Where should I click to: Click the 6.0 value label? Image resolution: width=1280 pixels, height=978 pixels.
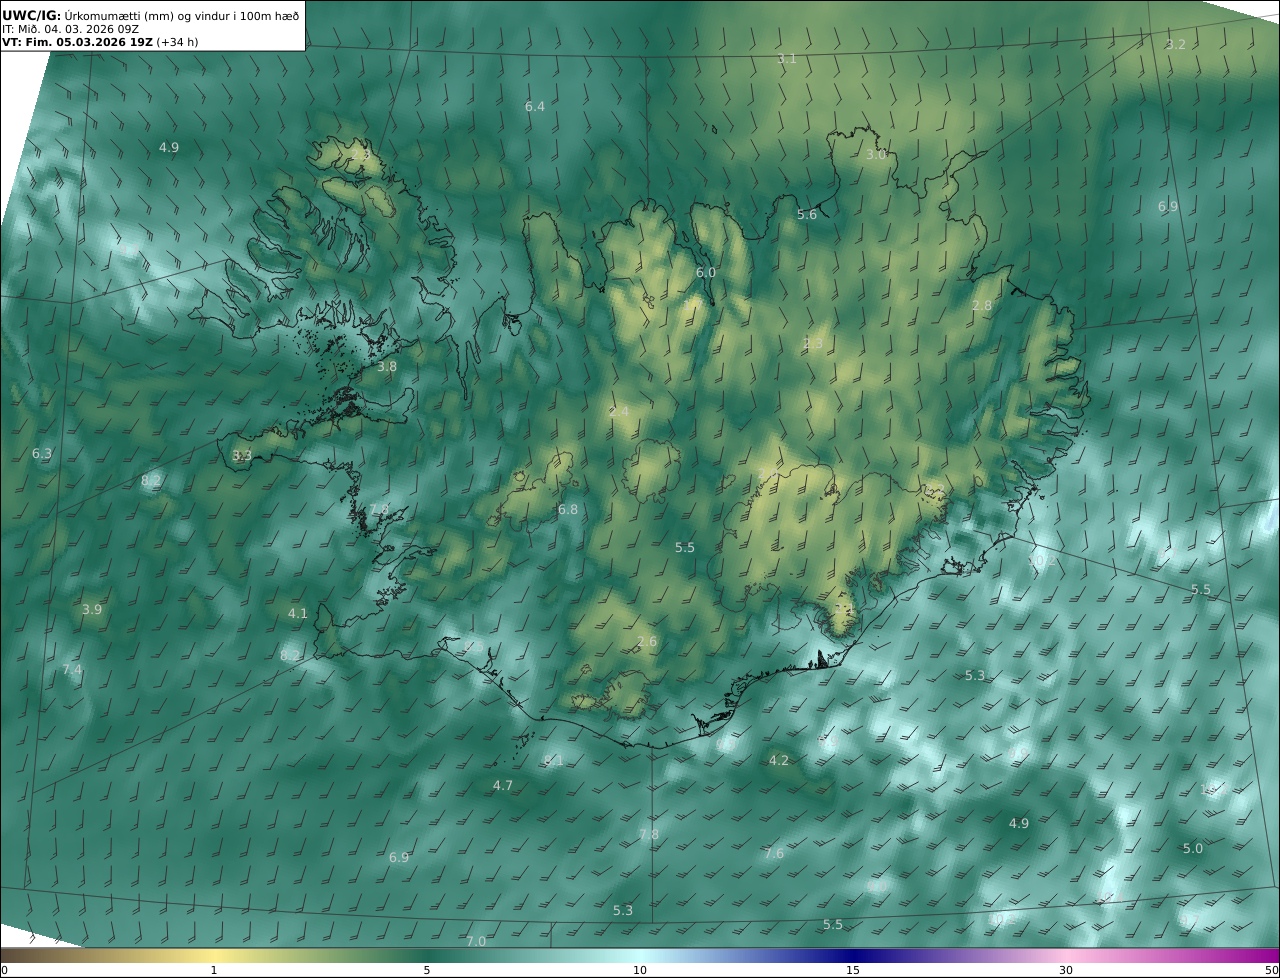point(706,273)
